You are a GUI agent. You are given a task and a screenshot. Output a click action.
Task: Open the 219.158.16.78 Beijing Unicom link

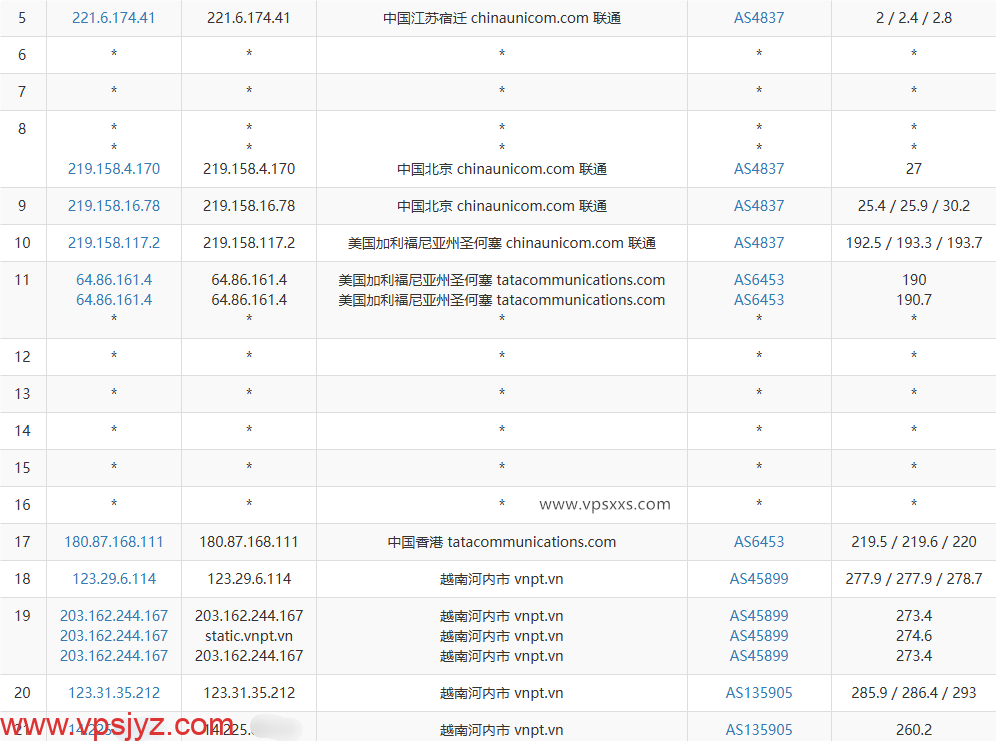click(113, 206)
